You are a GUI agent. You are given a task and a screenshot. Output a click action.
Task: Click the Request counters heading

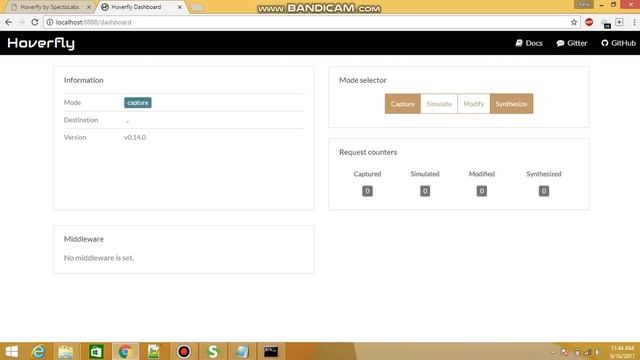tap(368, 152)
